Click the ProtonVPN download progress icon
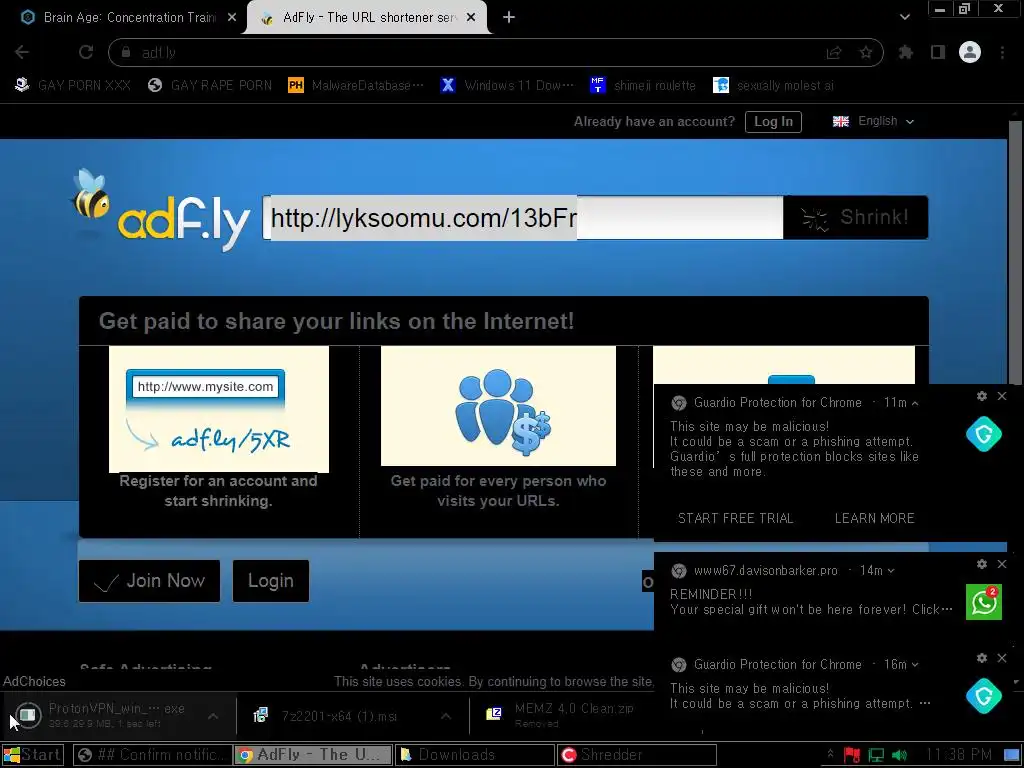 [x=27, y=716]
